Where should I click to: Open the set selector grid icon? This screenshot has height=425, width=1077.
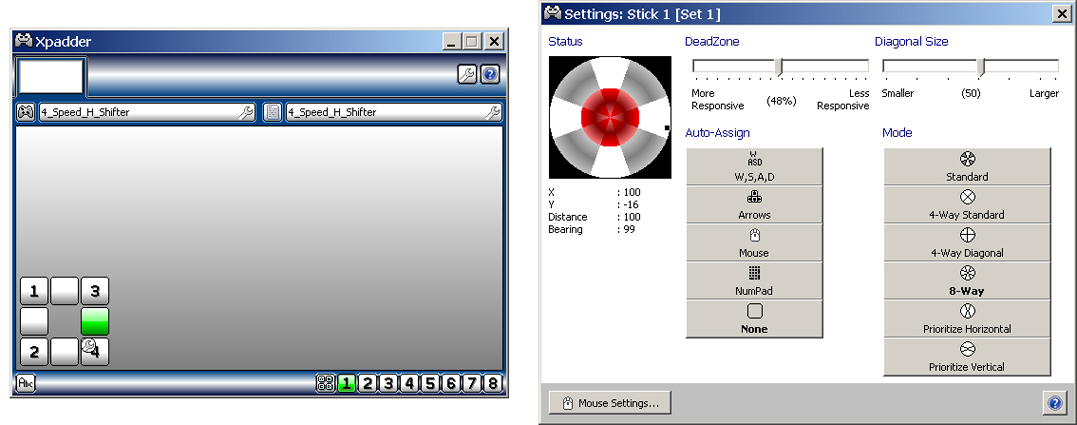point(325,384)
